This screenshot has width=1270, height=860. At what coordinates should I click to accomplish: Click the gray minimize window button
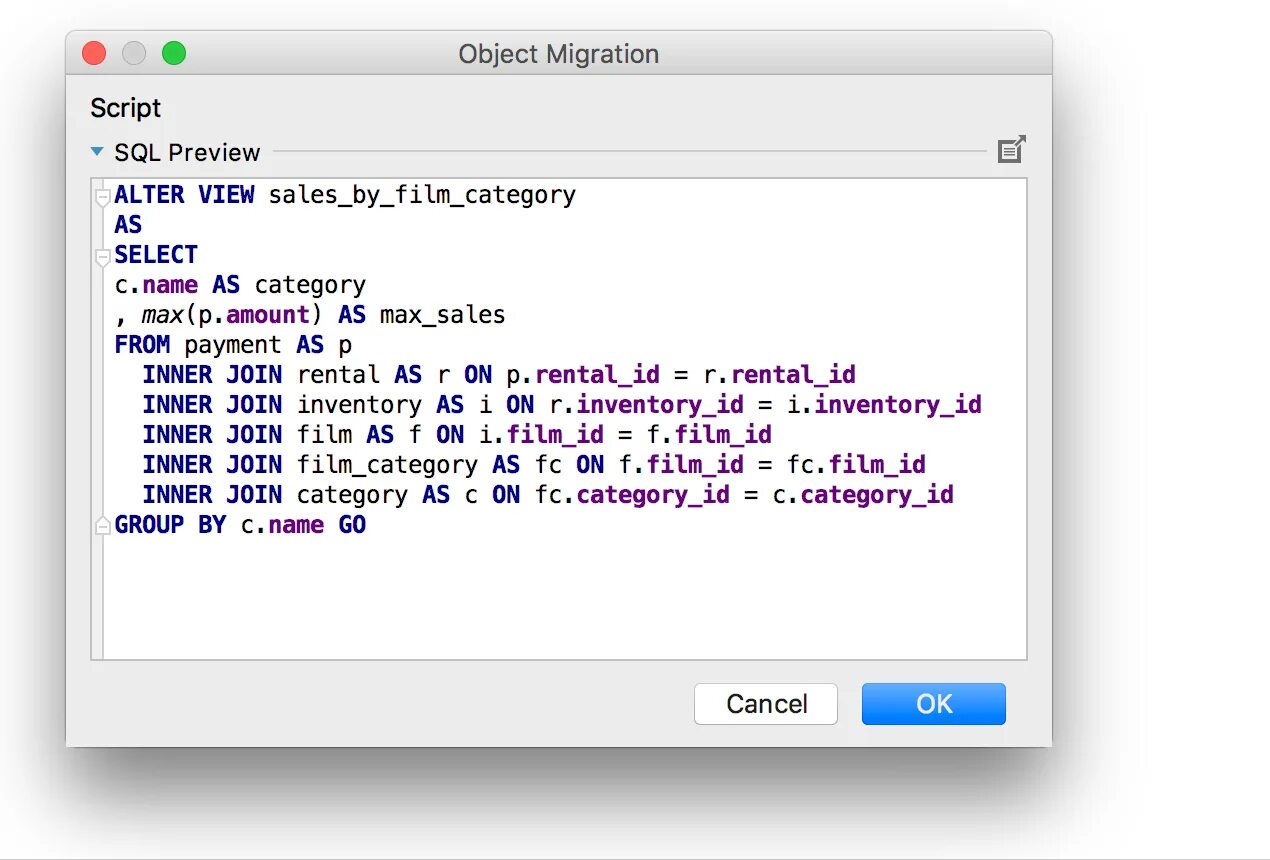pyautogui.click(x=134, y=53)
